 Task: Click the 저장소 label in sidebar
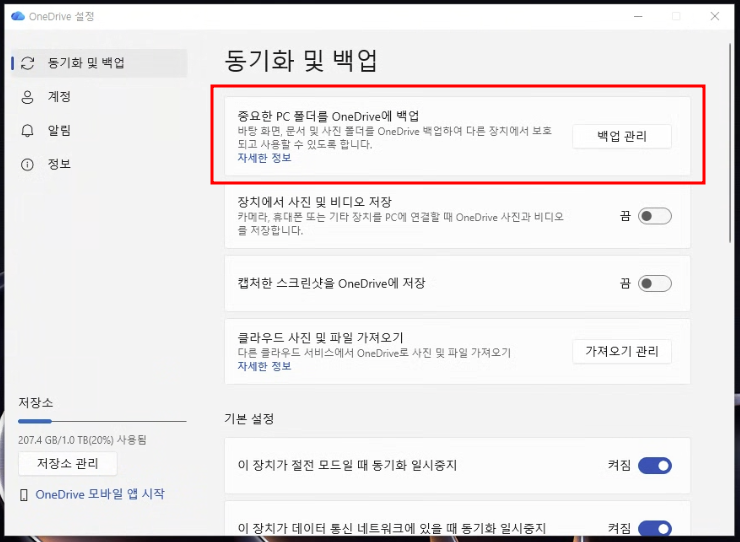[x=35, y=403]
